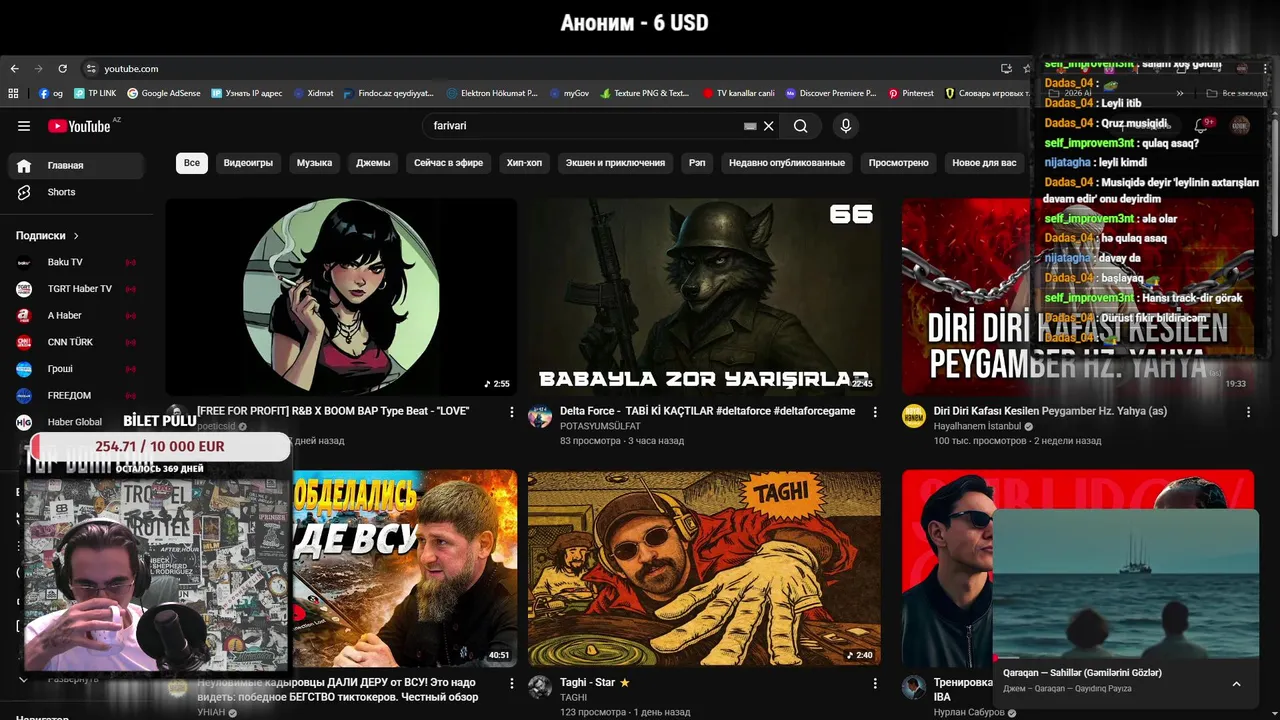Select Недавно опубликованные filter chip
This screenshot has height=720, width=1280.
tap(787, 163)
